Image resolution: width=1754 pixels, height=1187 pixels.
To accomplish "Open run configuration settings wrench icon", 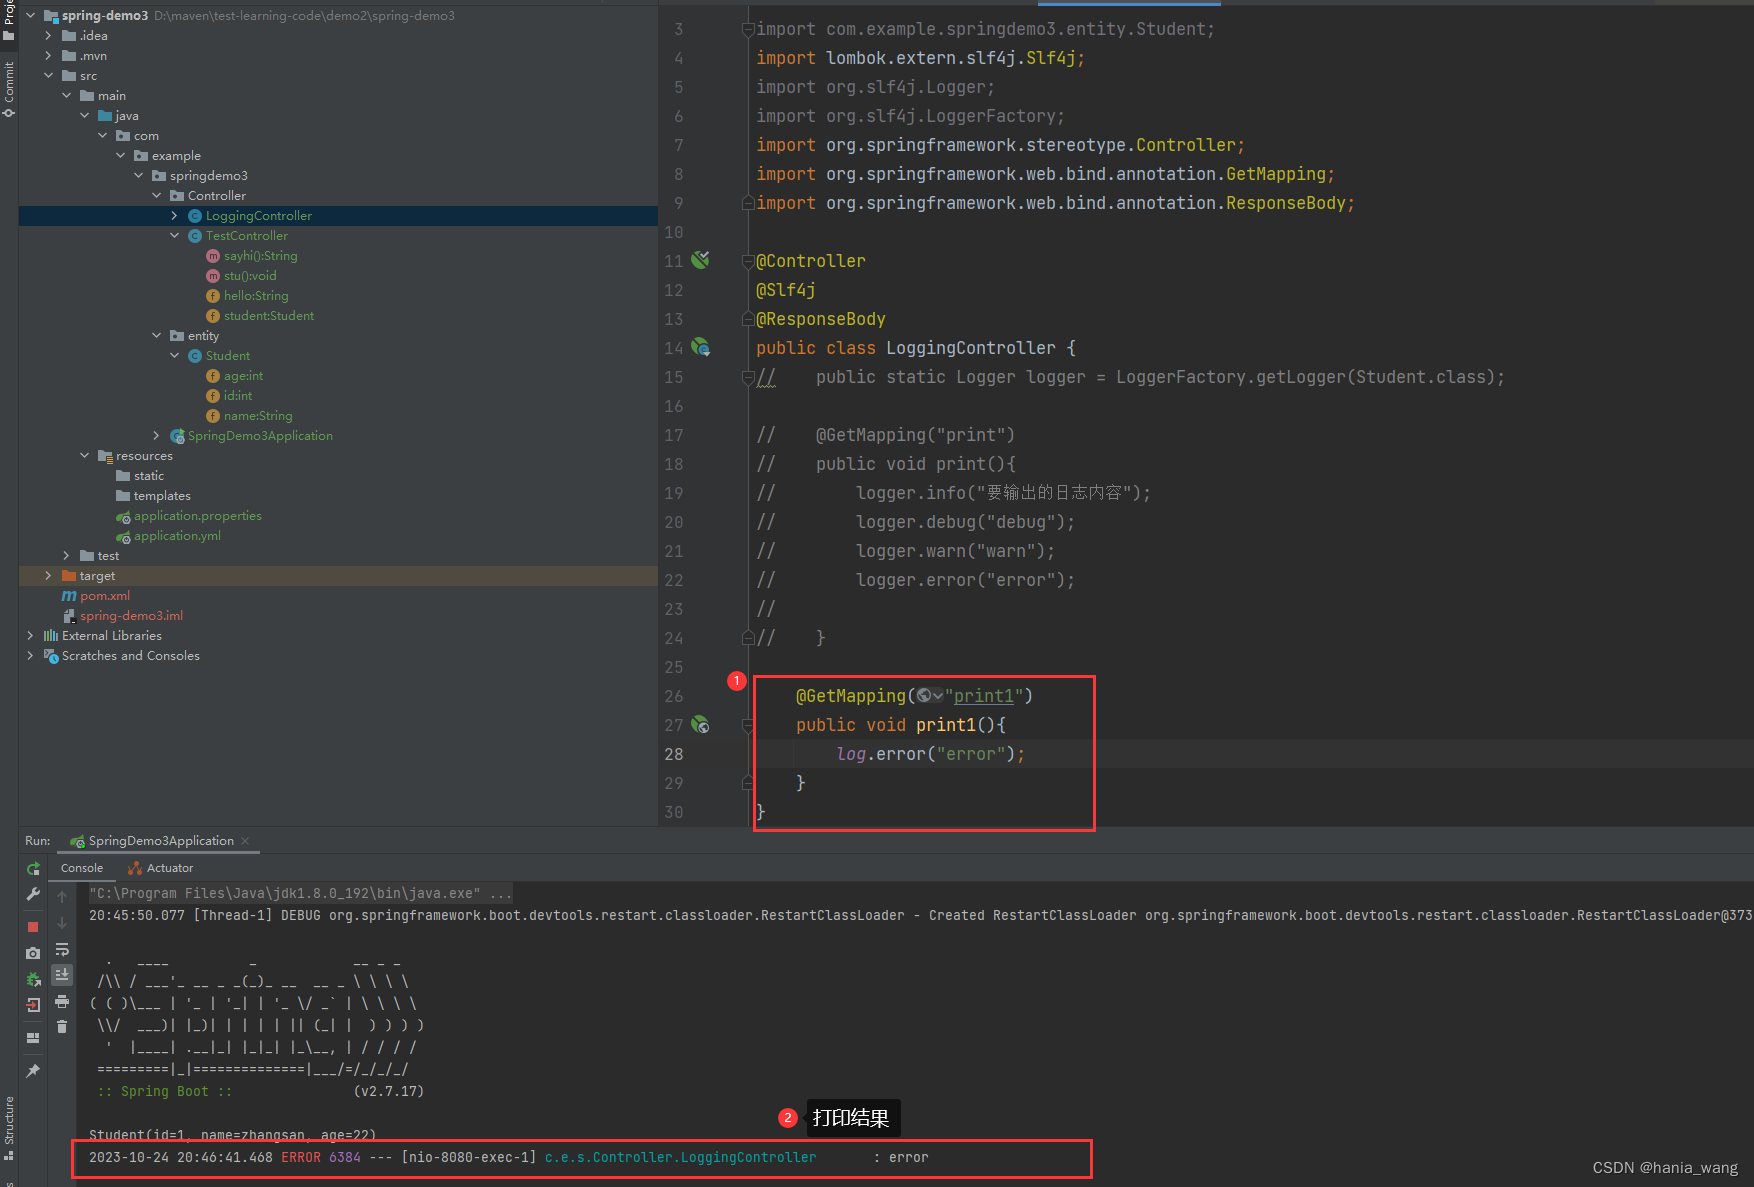I will [33, 894].
